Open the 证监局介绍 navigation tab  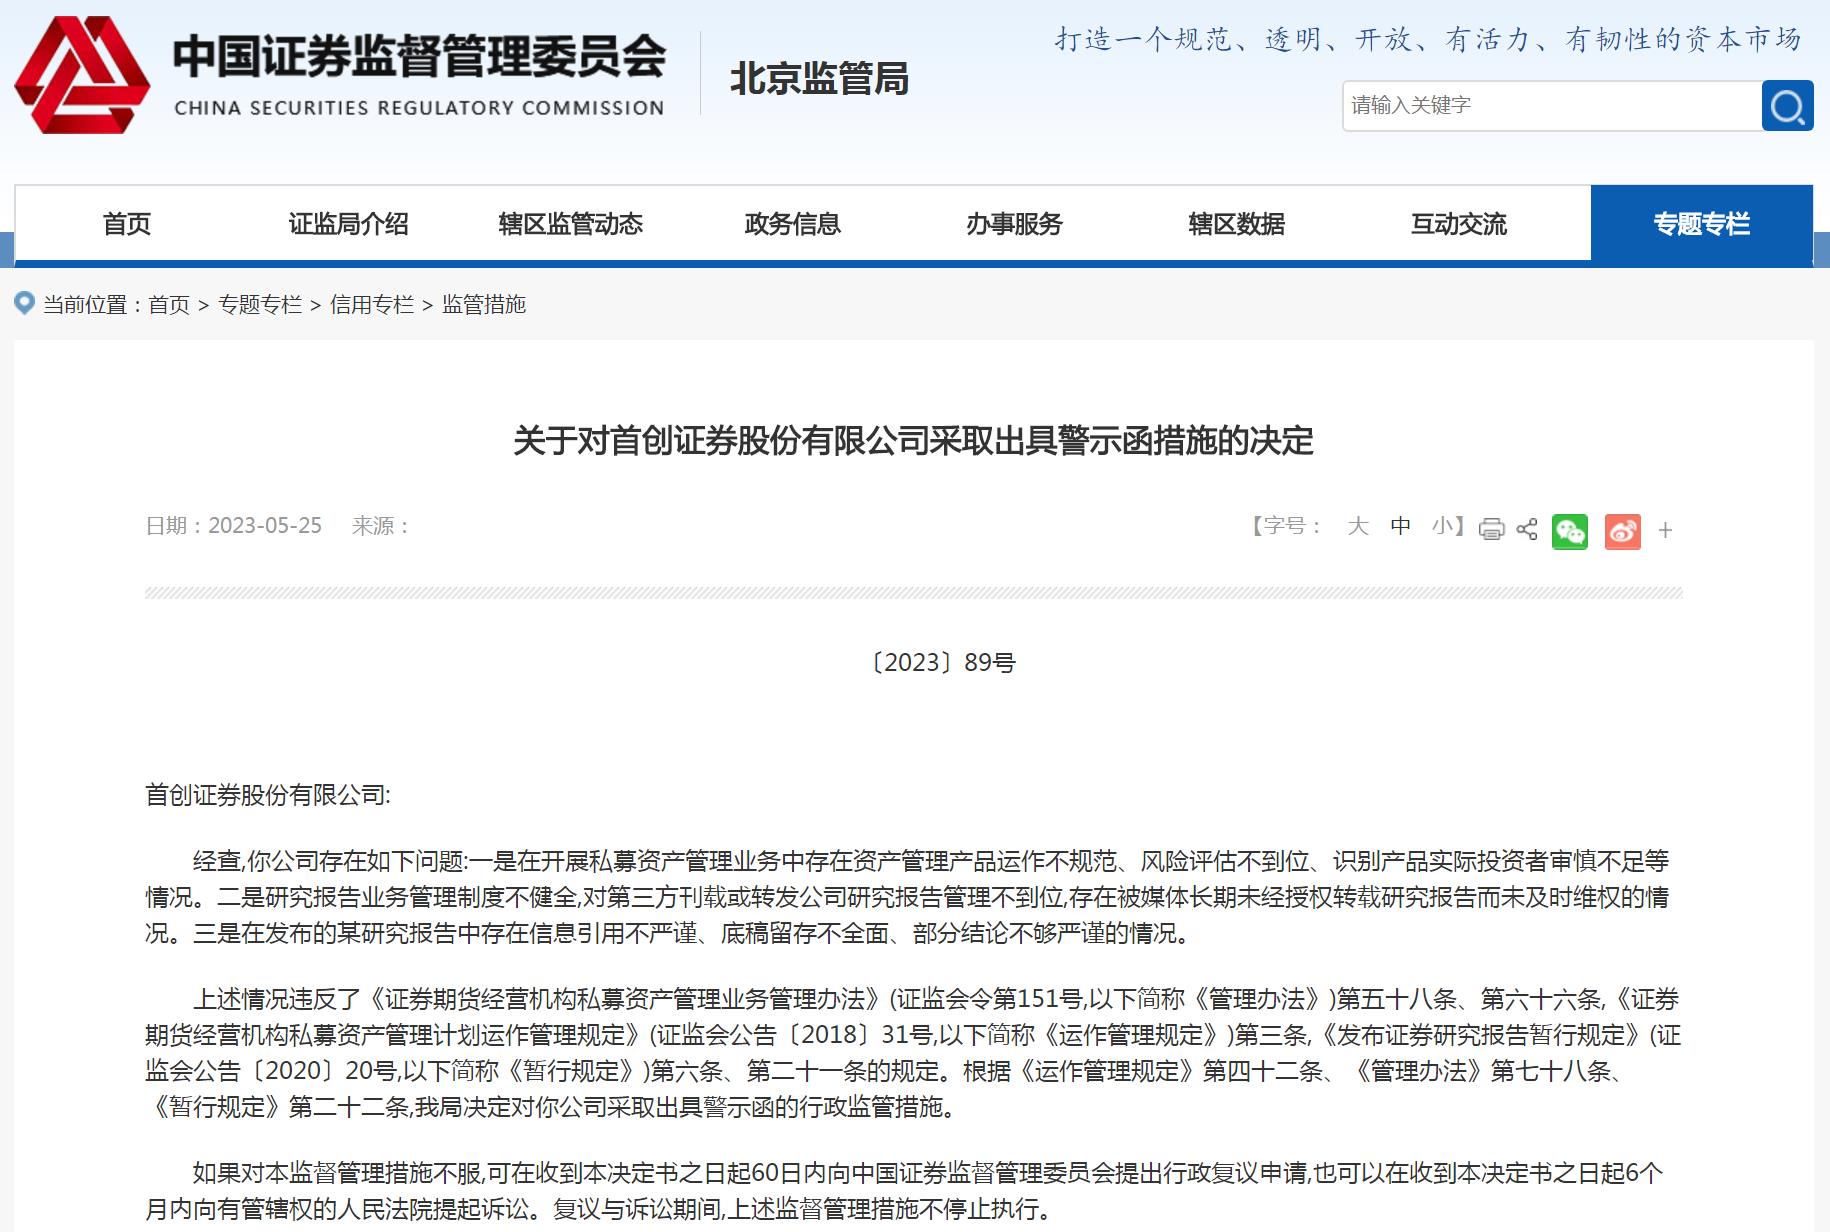[349, 224]
